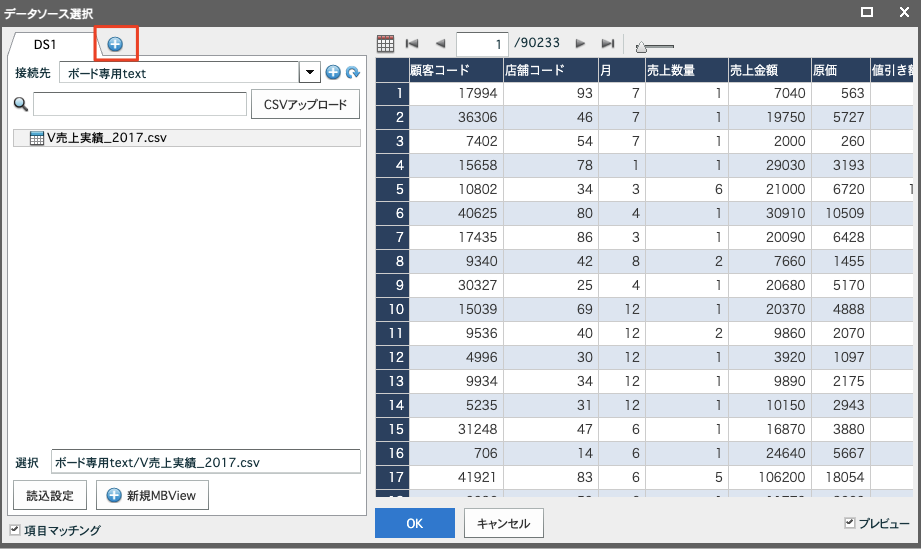Go to the next record page
Screen dimensions: 921x549
click(580, 43)
